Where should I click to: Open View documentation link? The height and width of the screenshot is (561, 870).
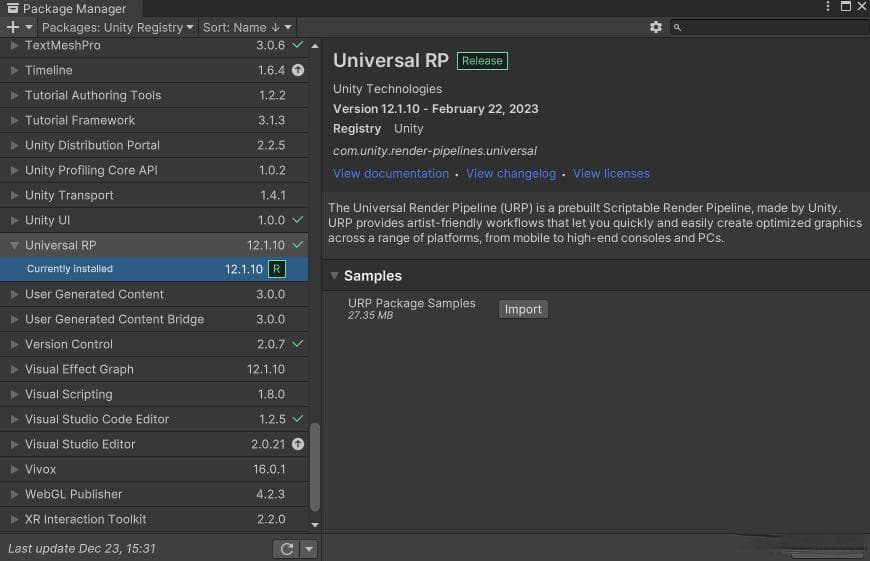coord(391,174)
